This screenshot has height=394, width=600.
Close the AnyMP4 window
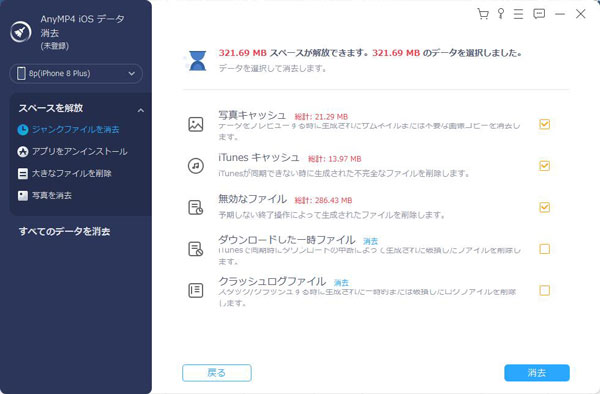coord(580,14)
